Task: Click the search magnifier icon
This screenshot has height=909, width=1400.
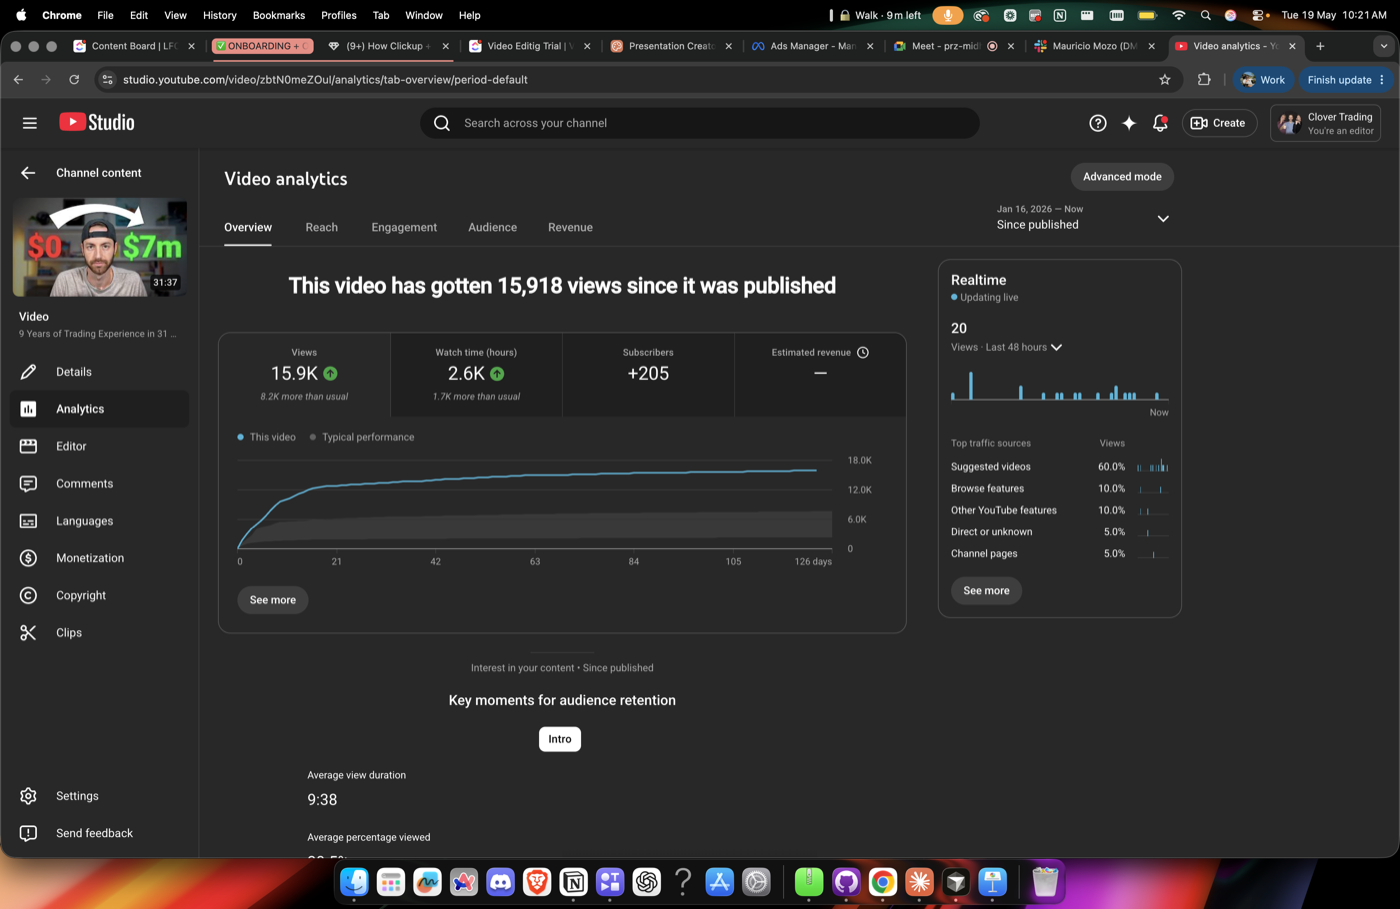Action: [x=442, y=123]
